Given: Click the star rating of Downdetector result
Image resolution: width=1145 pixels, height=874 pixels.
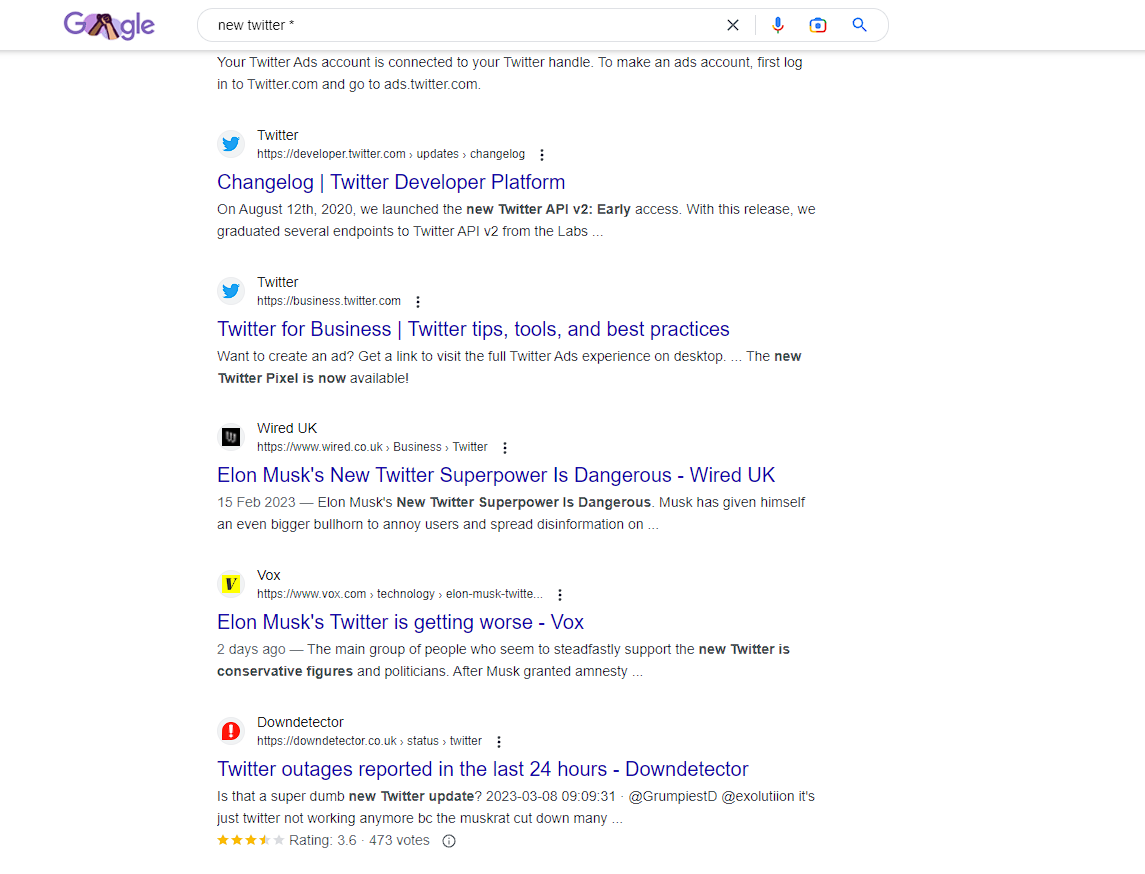Looking at the screenshot, I should pos(250,840).
